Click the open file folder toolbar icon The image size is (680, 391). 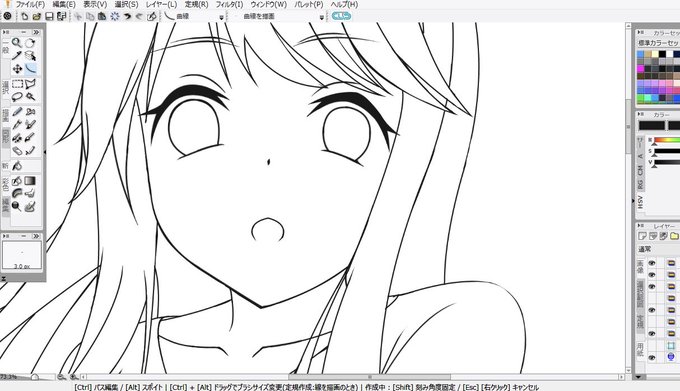pos(36,16)
